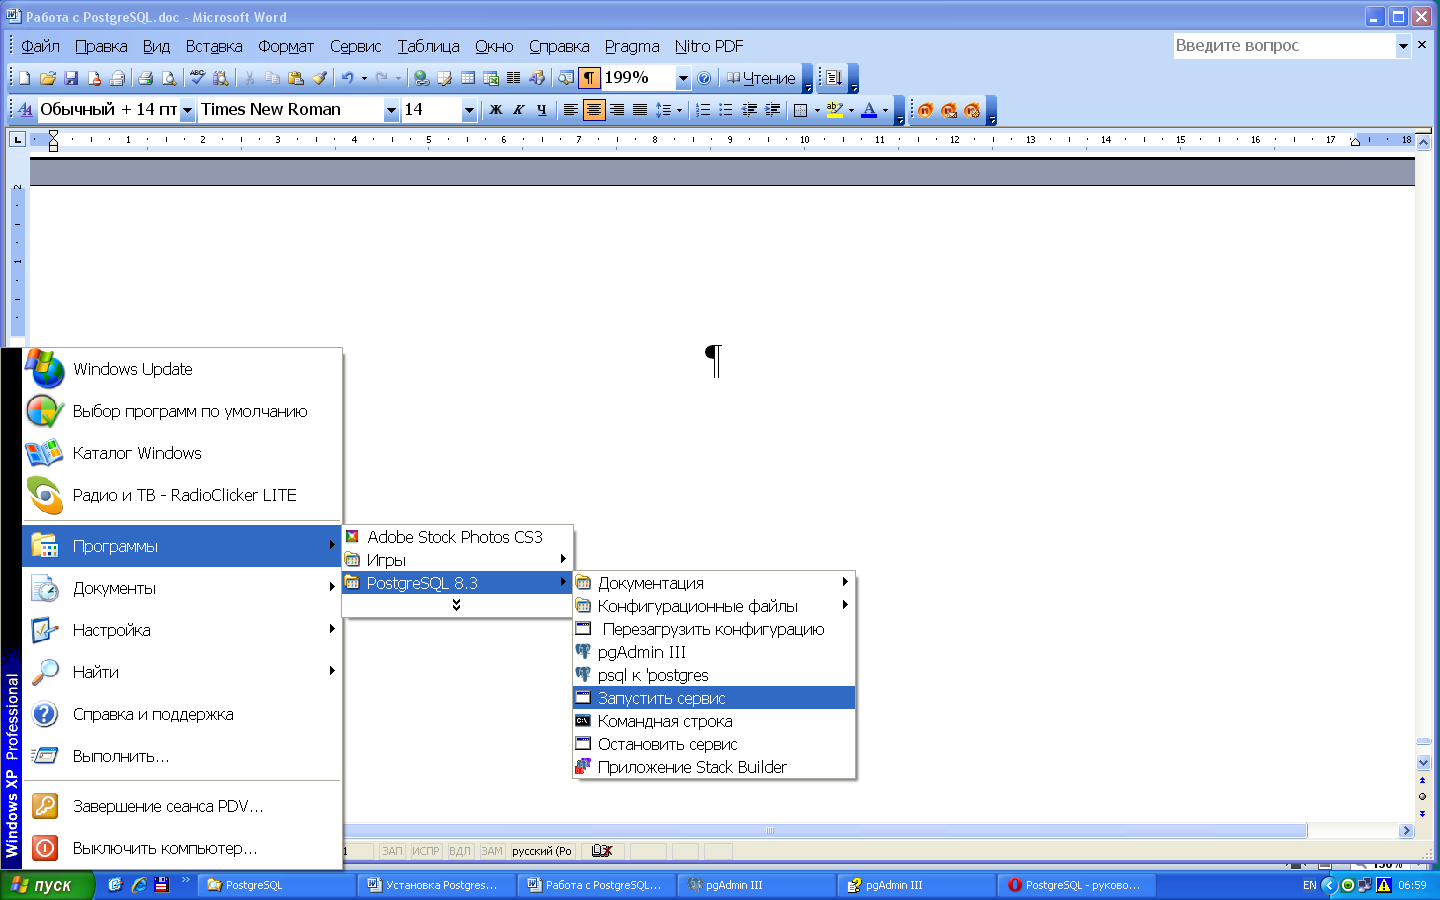Select Запустить сервис menu item

[x=714, y=698]
